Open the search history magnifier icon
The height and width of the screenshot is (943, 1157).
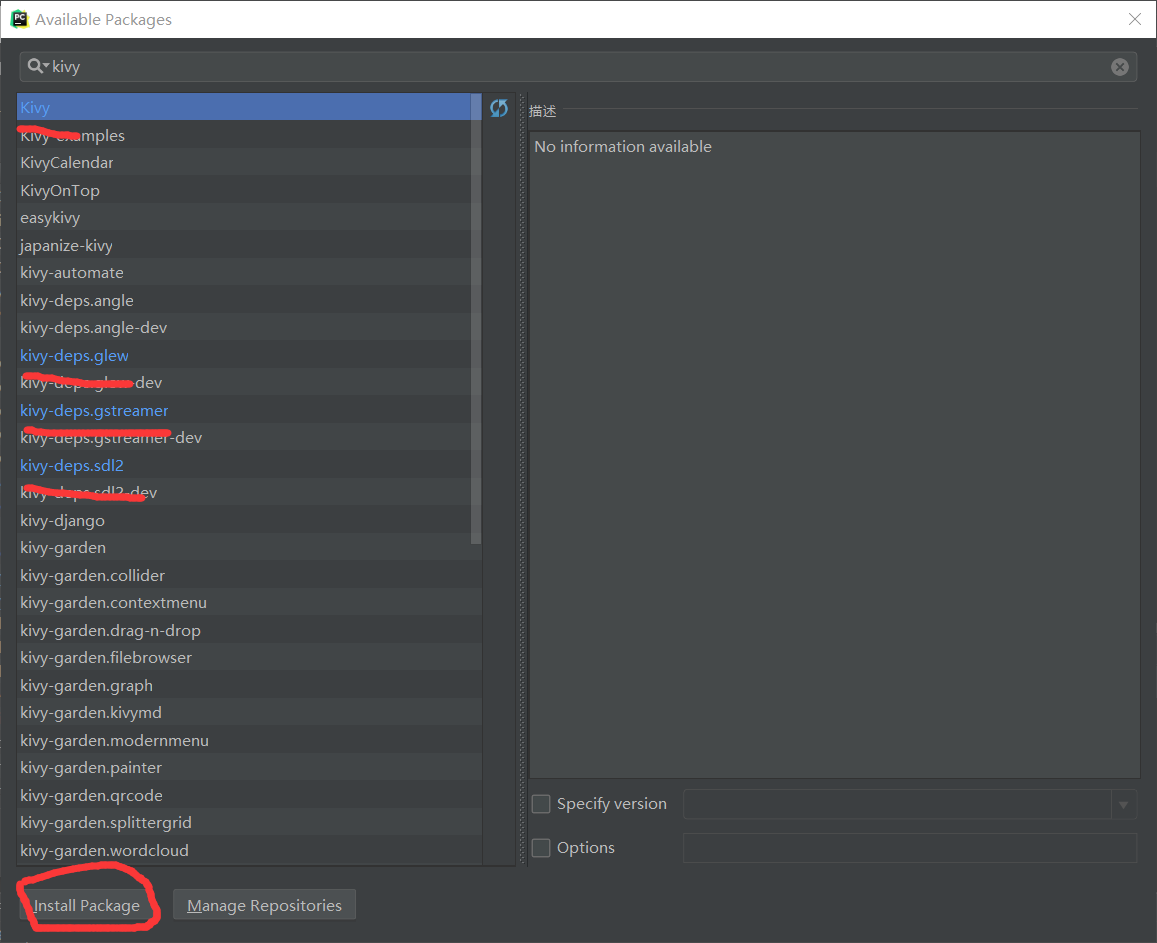point(38,66)
